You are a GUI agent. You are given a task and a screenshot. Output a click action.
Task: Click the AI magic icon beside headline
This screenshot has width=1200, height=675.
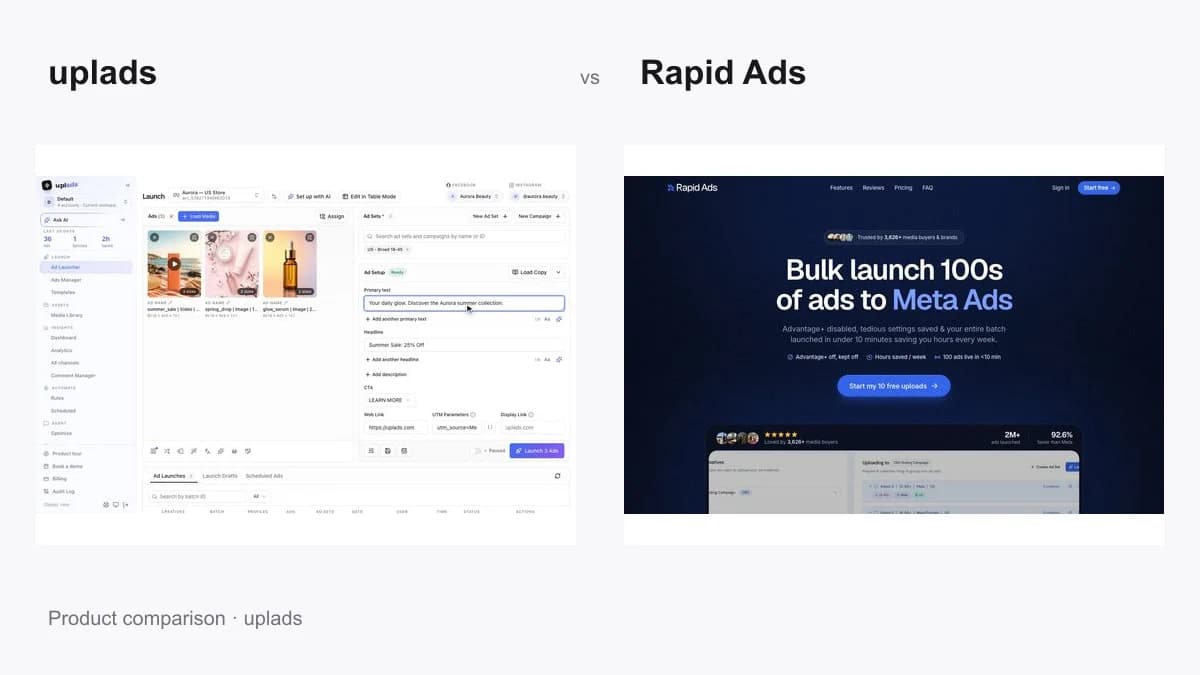[x=559, y=359]
